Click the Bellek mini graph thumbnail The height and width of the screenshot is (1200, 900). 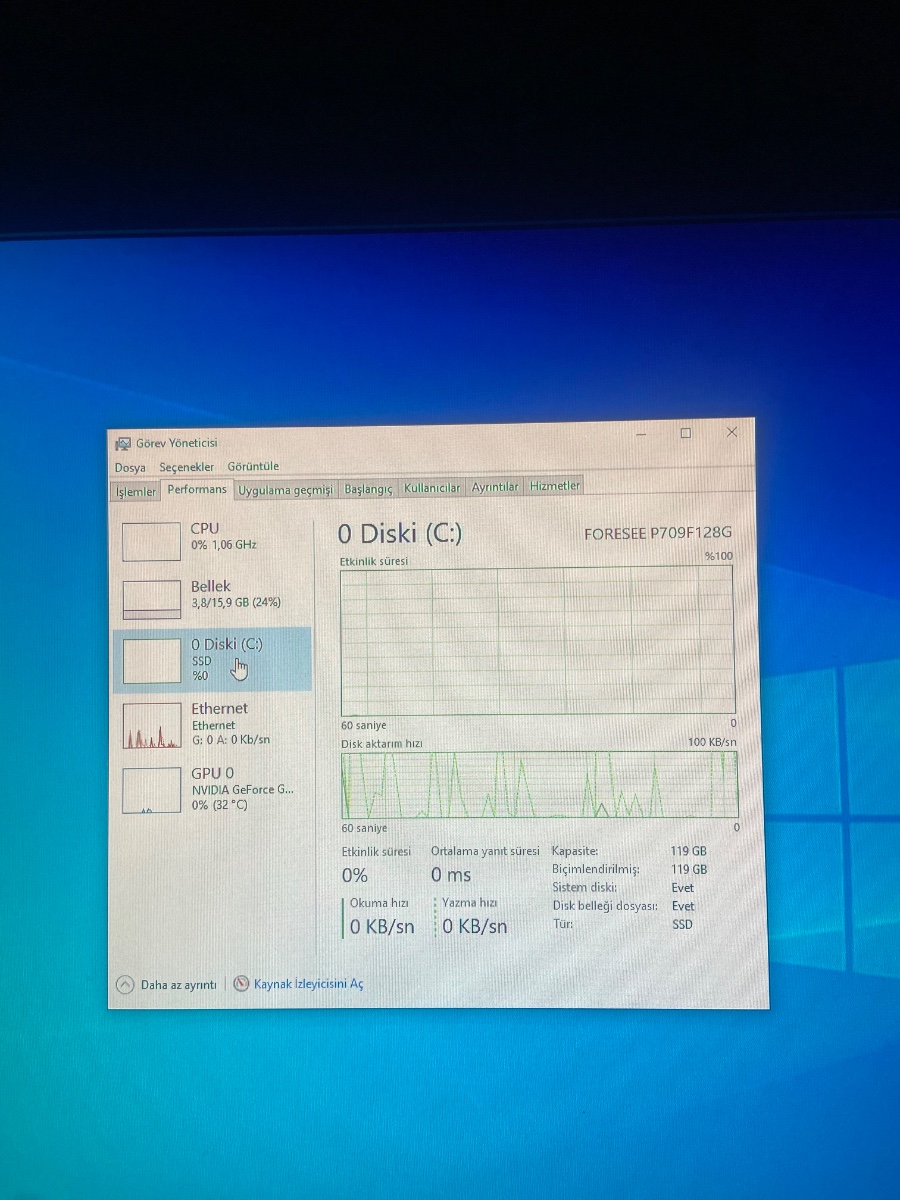click(x=151, y=599)
